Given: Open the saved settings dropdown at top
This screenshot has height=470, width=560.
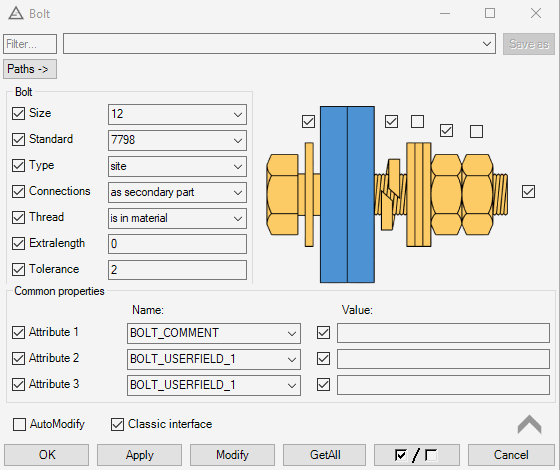Looking at the screenshot, I should tap(279, 44).
